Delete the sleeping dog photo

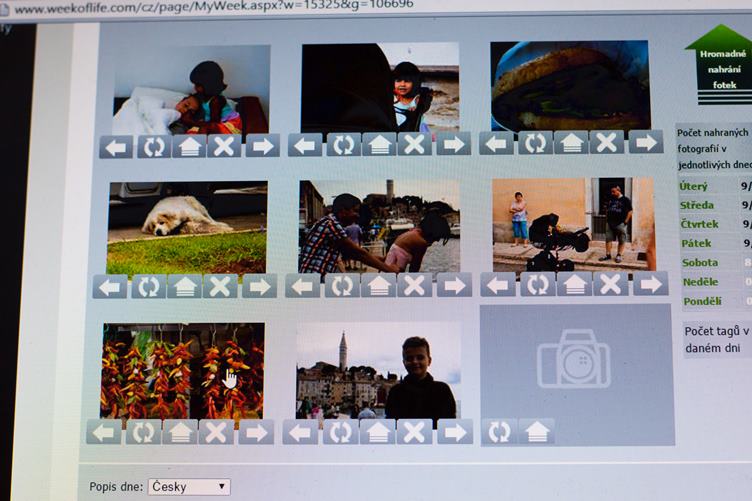coord(220,286)
